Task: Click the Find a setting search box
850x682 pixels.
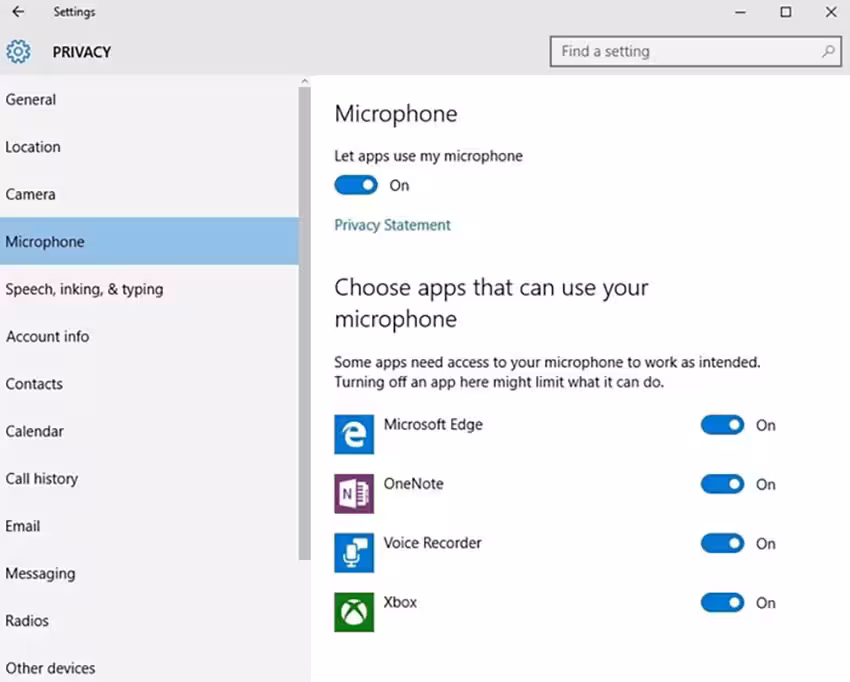Action: point(696,52)
